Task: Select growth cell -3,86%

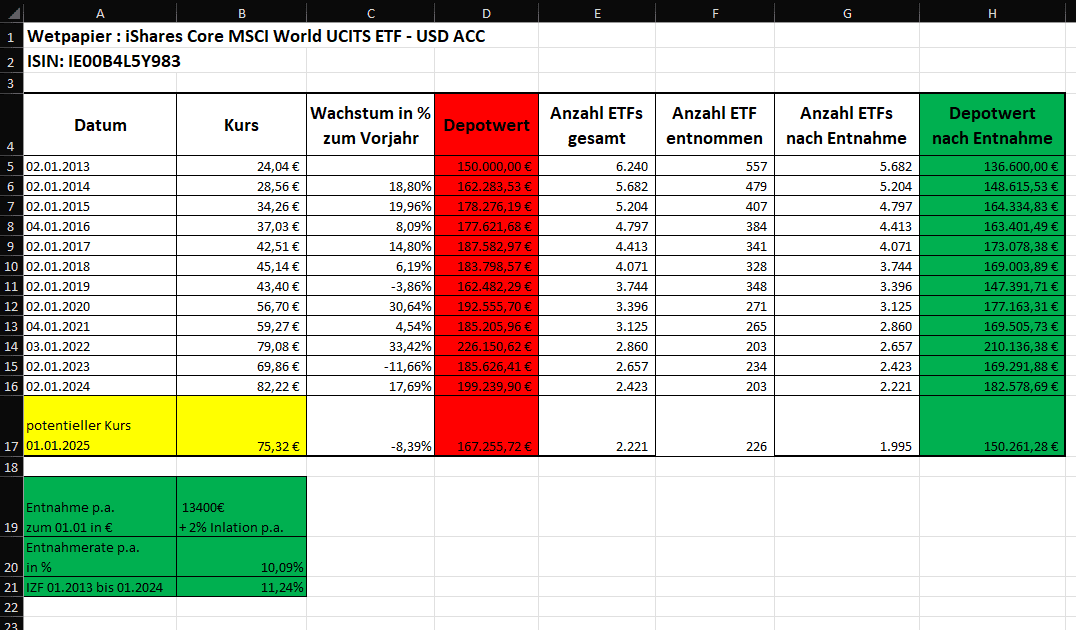Action: point(371,285)
